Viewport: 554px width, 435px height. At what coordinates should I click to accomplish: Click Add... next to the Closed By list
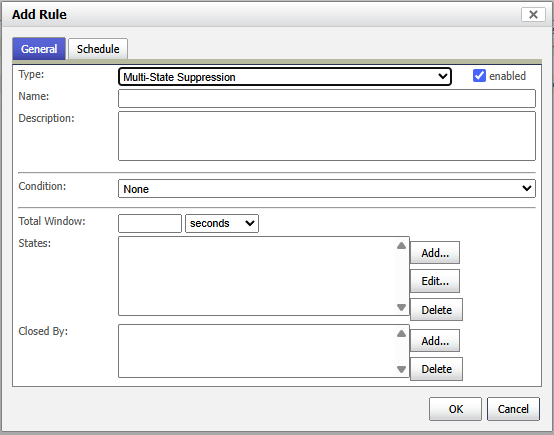pyautogui.click(x=435, y=341)
